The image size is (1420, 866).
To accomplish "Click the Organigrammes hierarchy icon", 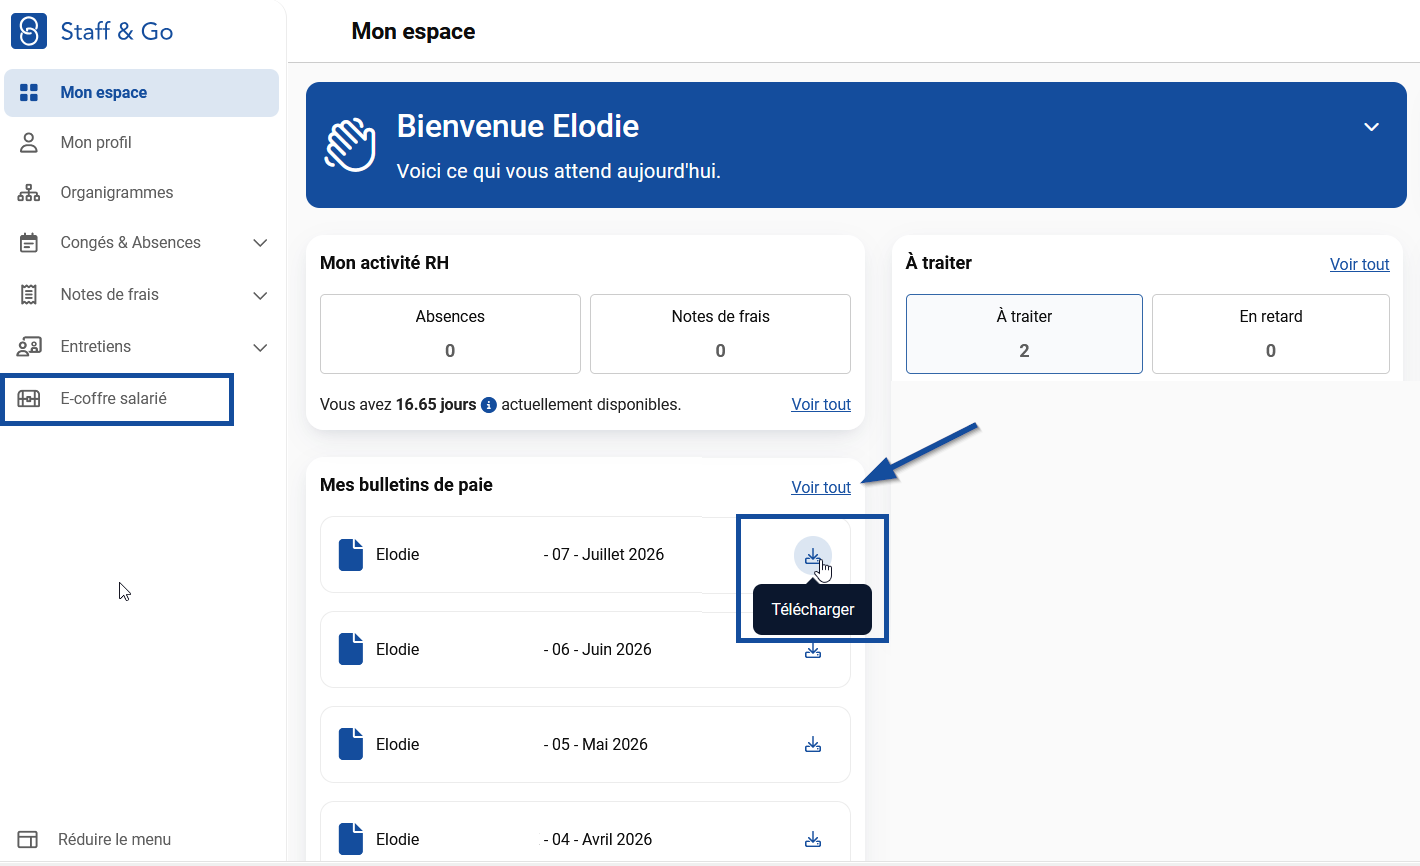I will 29,193.
